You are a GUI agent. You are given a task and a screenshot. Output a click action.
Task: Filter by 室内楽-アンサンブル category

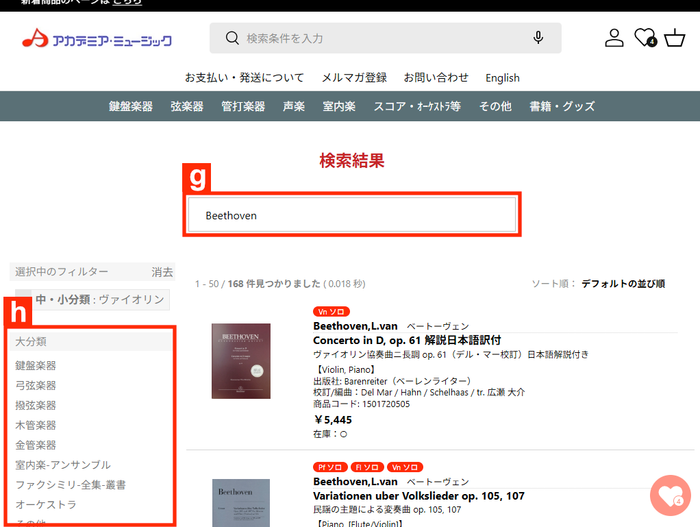[63, 465]
